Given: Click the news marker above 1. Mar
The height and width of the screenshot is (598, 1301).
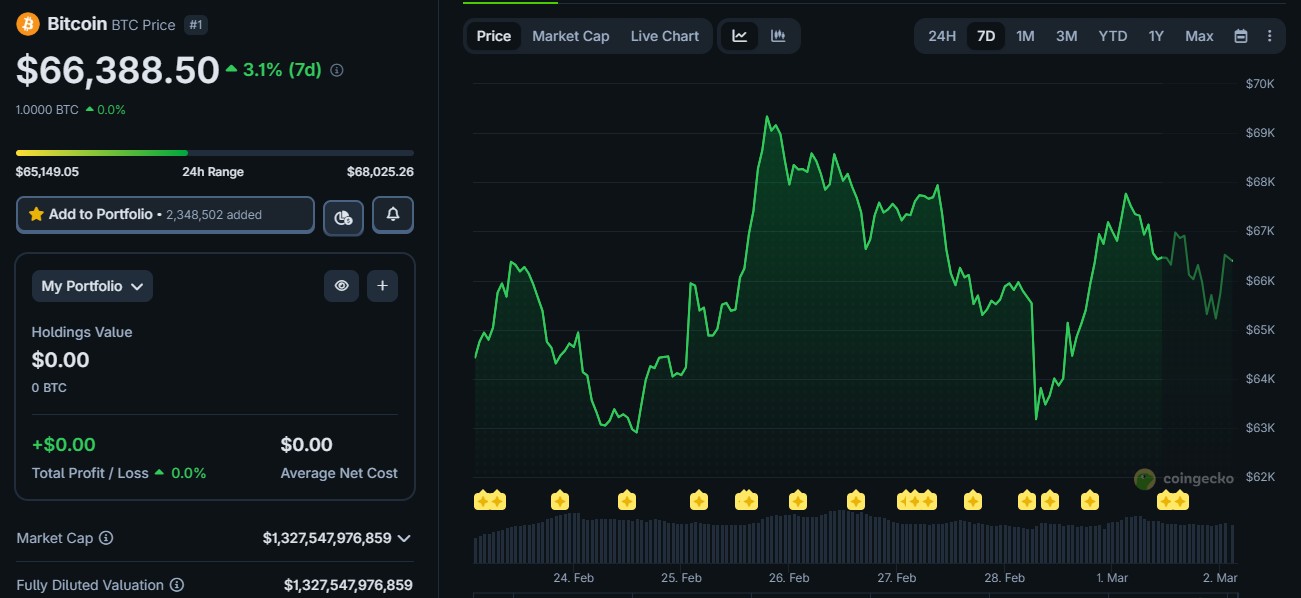Looking at the screenshot, I should click(1090, 500).
